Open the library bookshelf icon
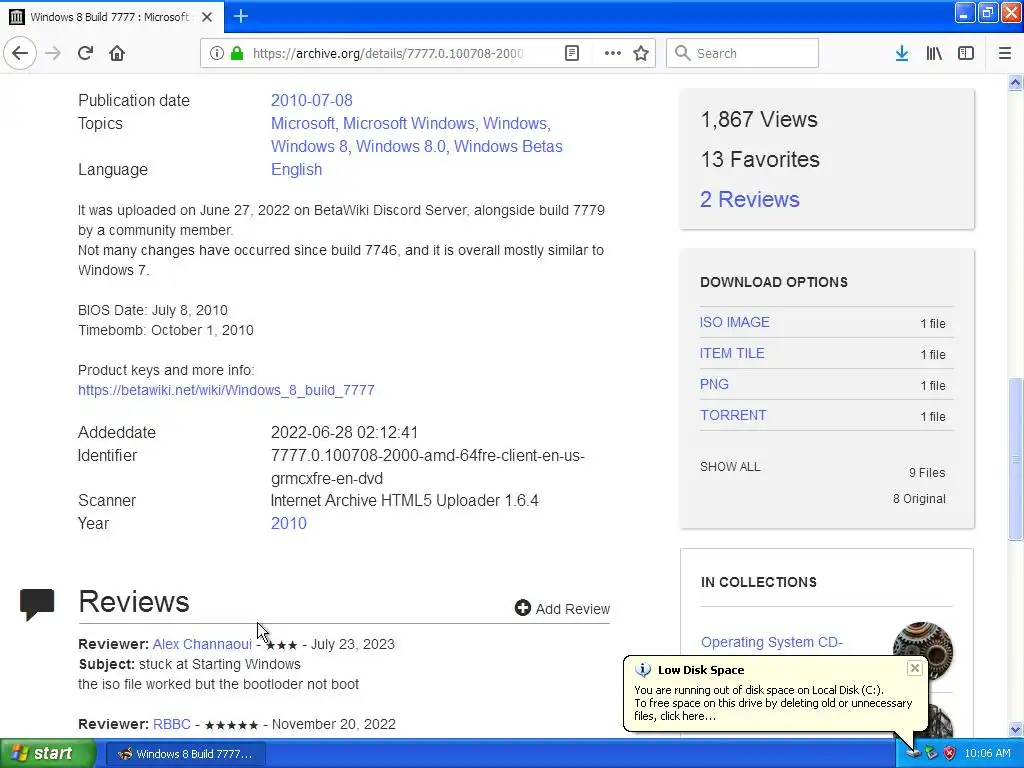Image resolution: width=1024 pixels, height=768 pixels. [934, 53]
